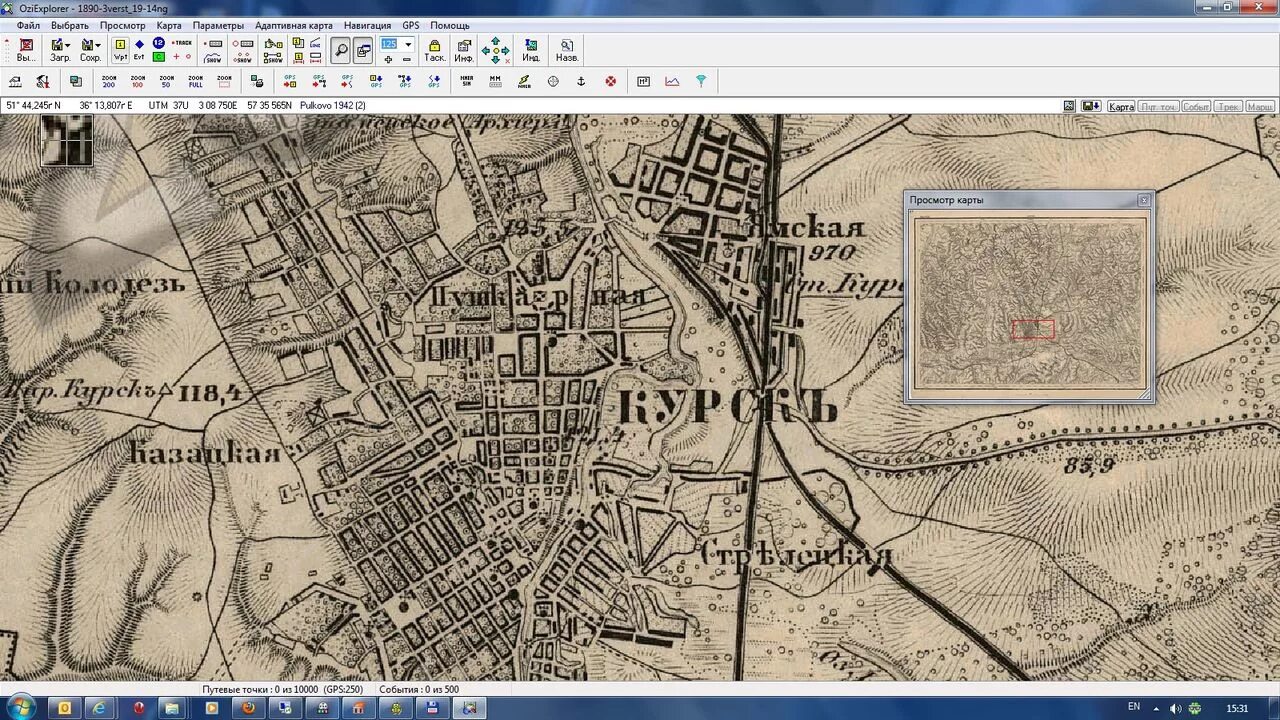Click the Трек button
Screen dimensions: 1280x720
(x=1229, y=106)
